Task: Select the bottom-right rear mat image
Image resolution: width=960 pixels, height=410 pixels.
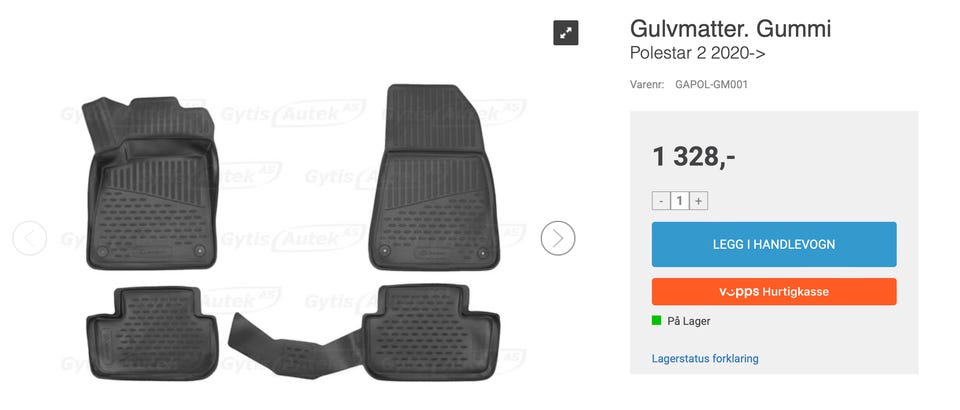Action: (x=431, y=332)
